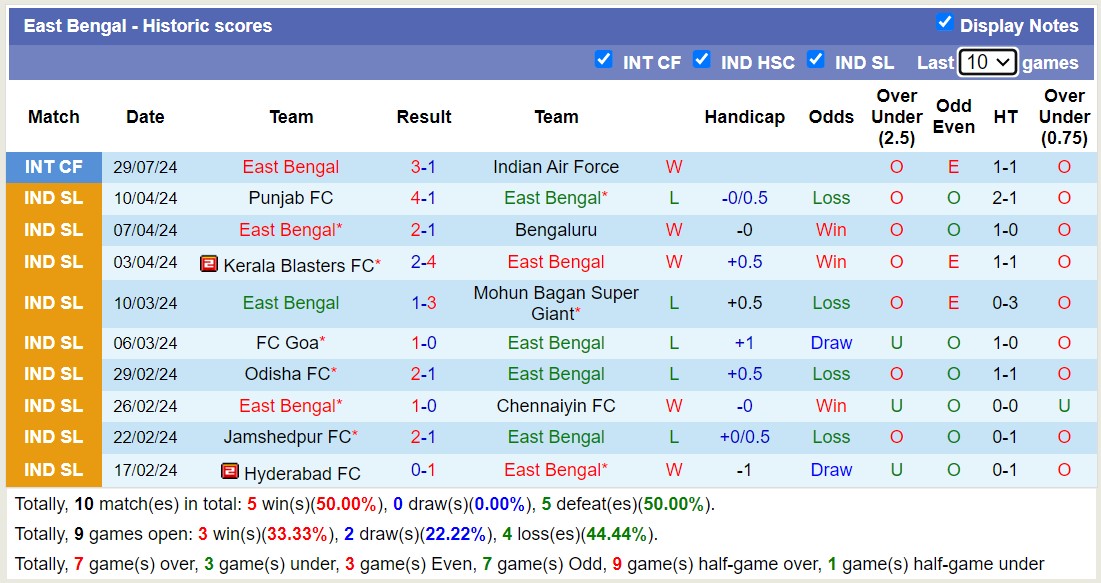Screen dimensions: 1101x583
Task: Toggle the IND SL filter checkbox
Action: click(816, 60)
